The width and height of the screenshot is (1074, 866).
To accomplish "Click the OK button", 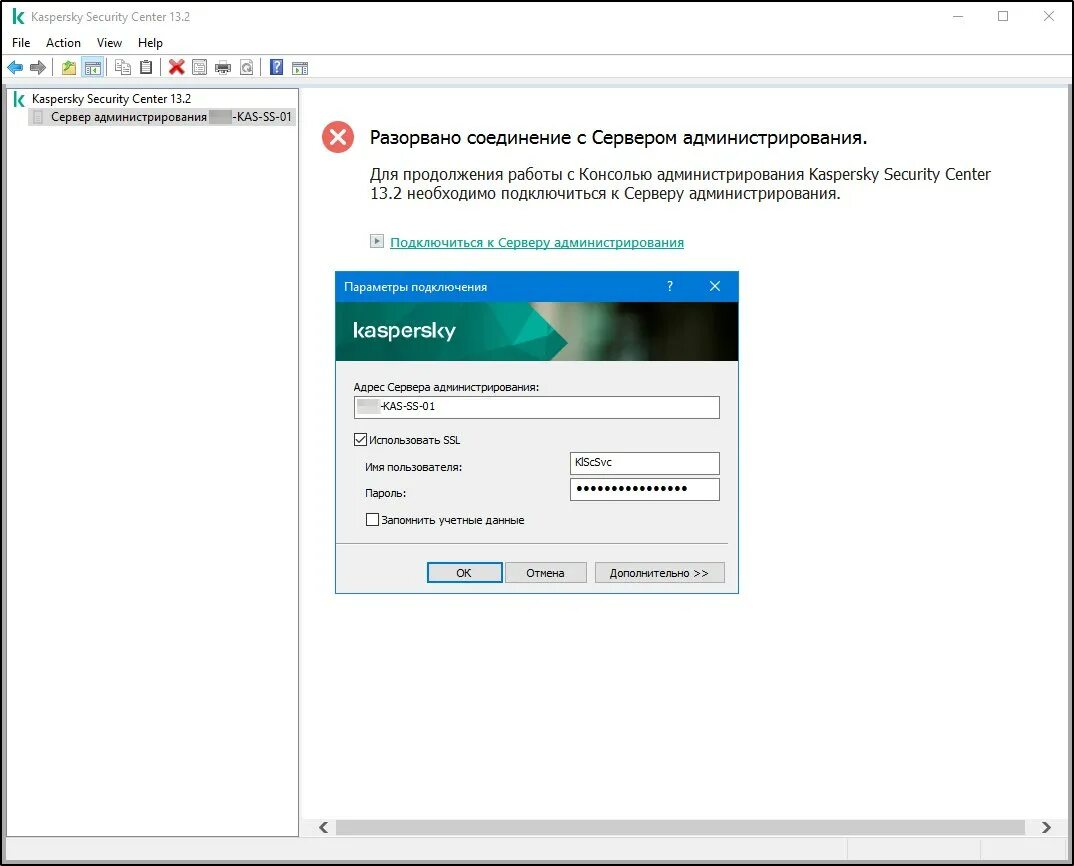I will pos(464,573).
